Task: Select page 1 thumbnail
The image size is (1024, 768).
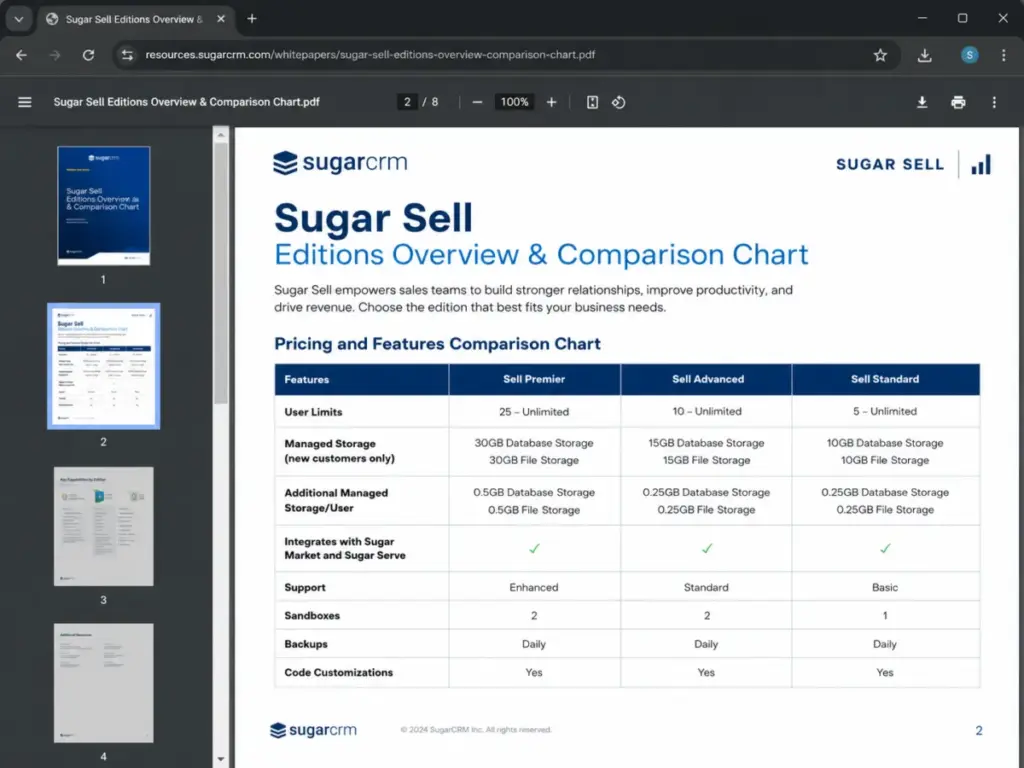Action: coord(104,206)
